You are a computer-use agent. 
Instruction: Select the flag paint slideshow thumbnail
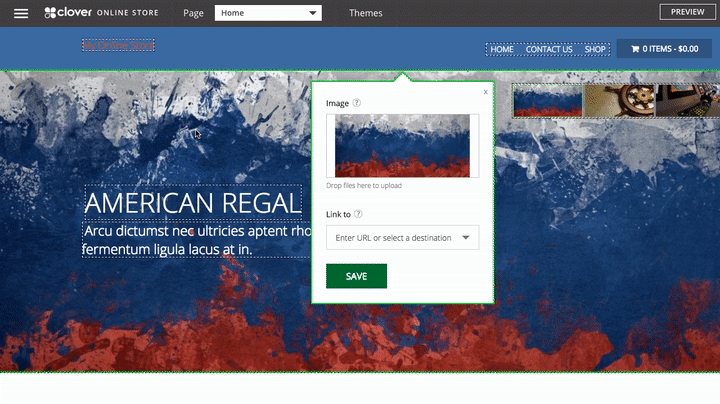pos(548,100)
